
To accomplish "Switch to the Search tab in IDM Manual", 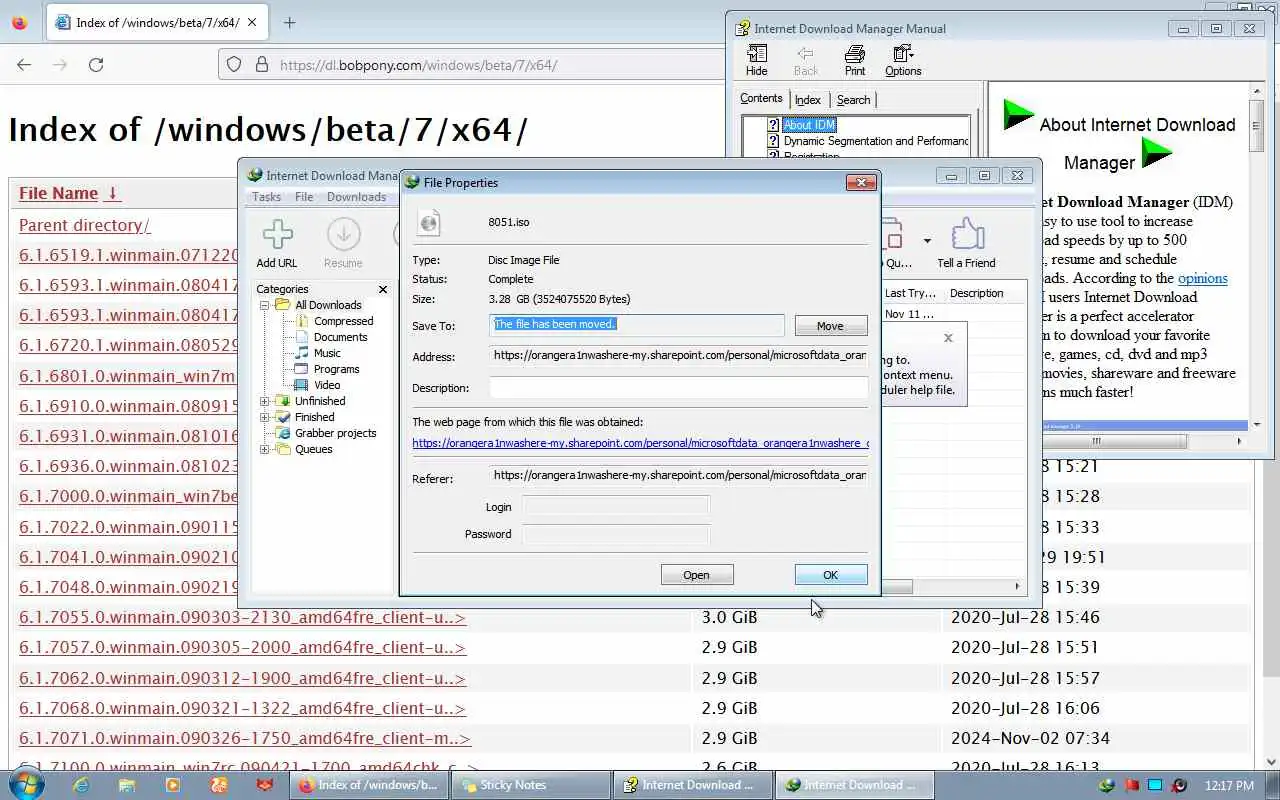I will [x=853, y=100].
